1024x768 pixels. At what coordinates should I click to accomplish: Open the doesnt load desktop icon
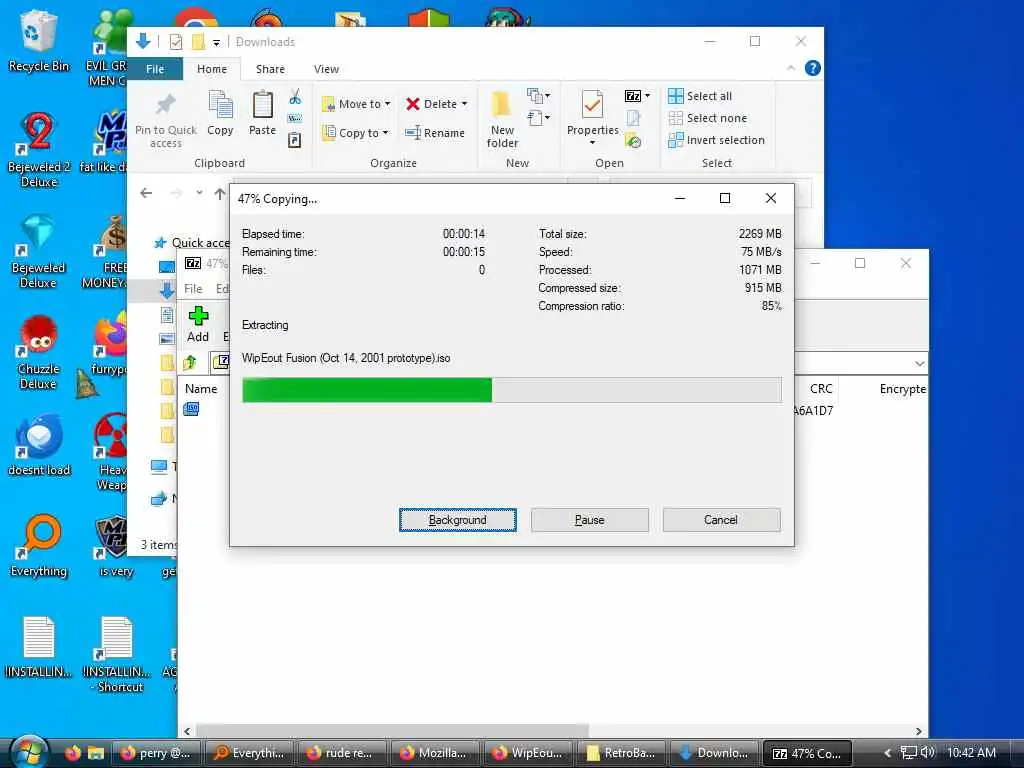[x=39, y=444]
